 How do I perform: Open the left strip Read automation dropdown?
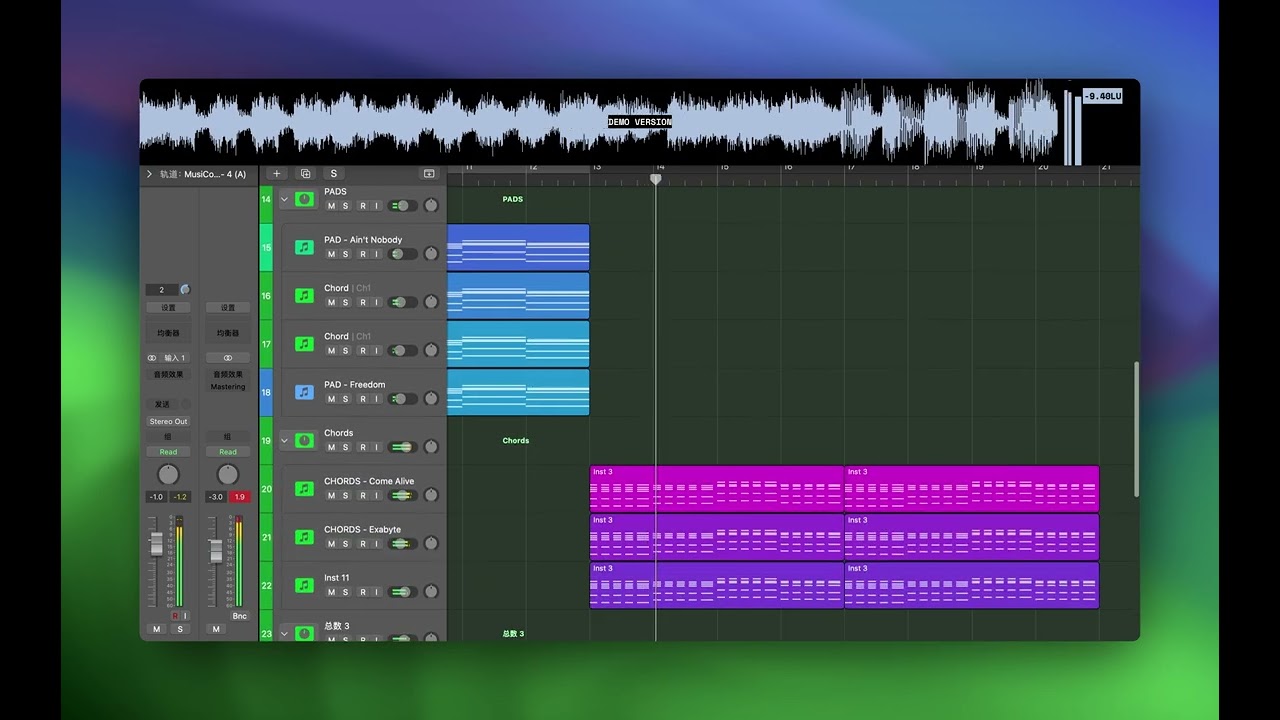168,452
